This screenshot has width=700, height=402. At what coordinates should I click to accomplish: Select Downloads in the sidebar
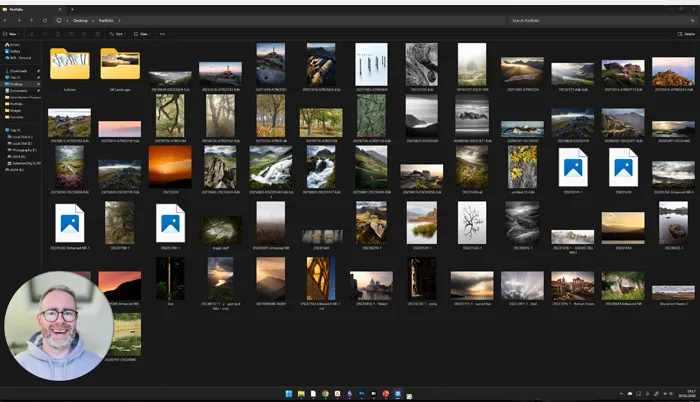pos(18,72)
